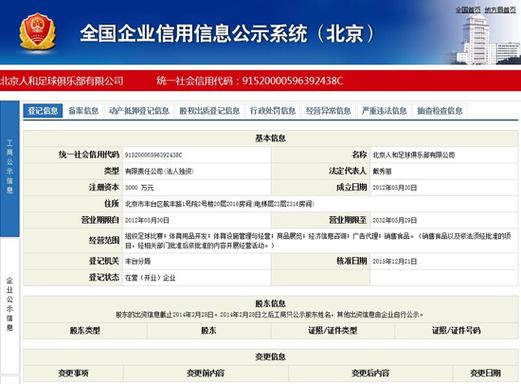Image resolution: width=521 pixels, height=384 pixels.
Task: Open the 地方局首页 link
Action: [500, 10]
